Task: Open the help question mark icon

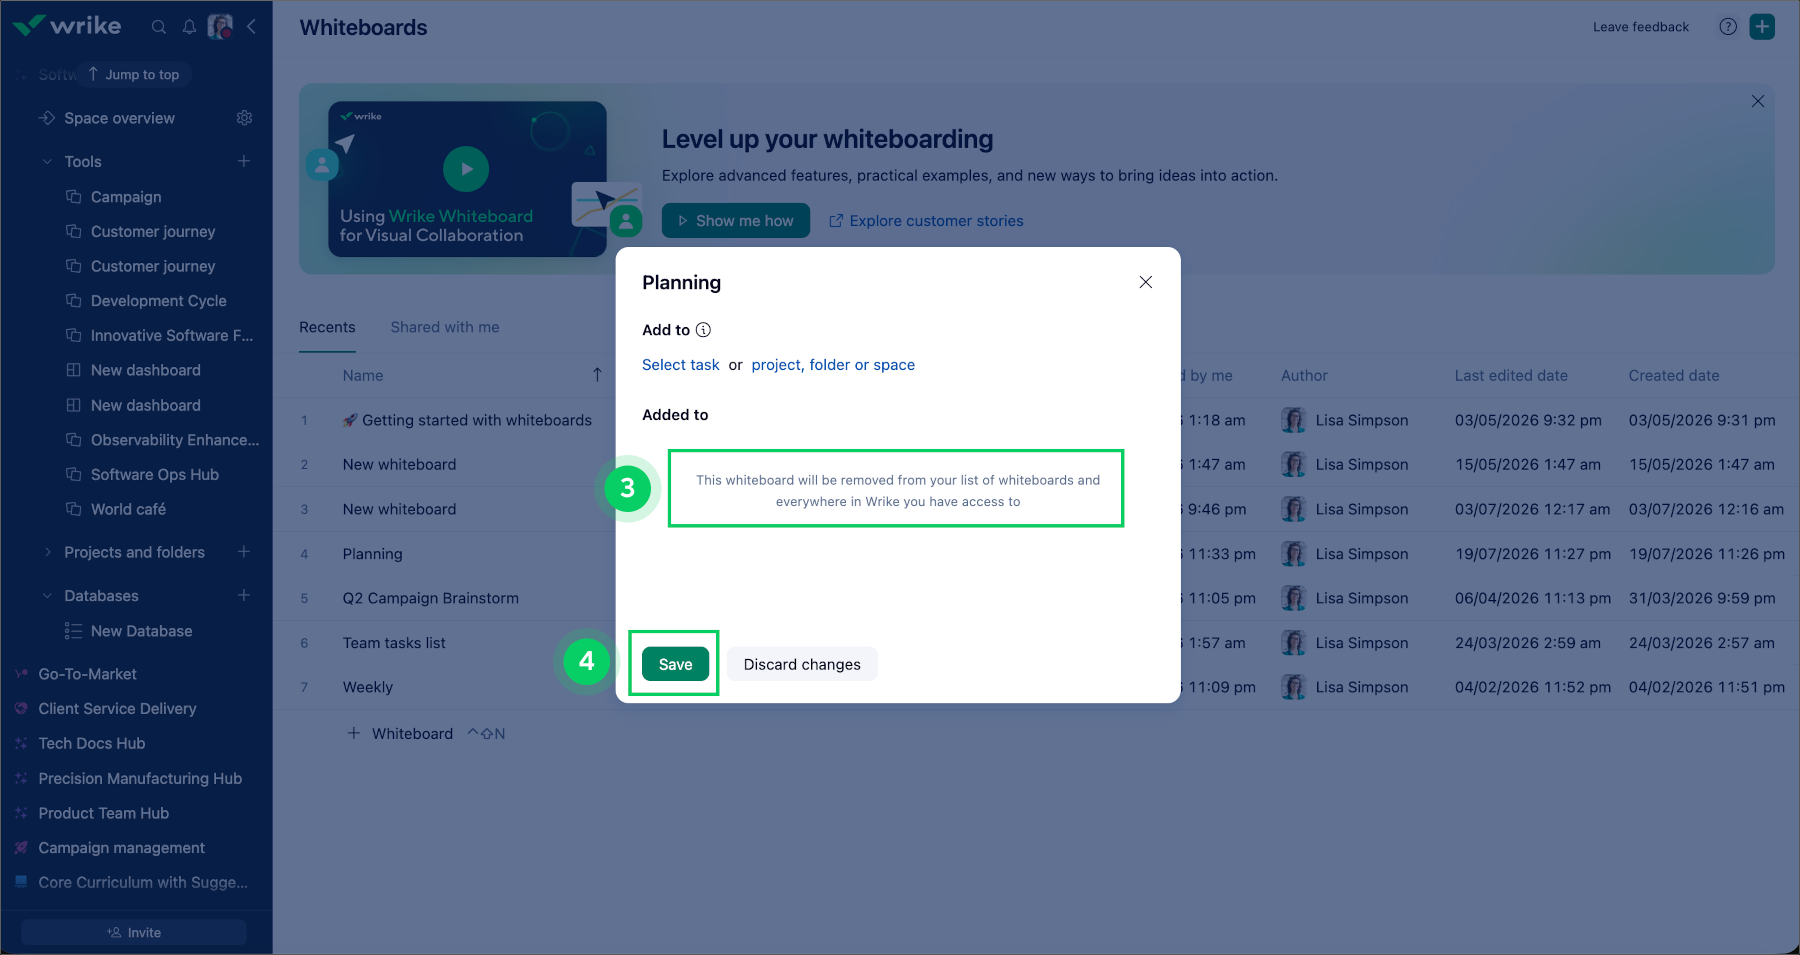Action: click(1728, 27)
